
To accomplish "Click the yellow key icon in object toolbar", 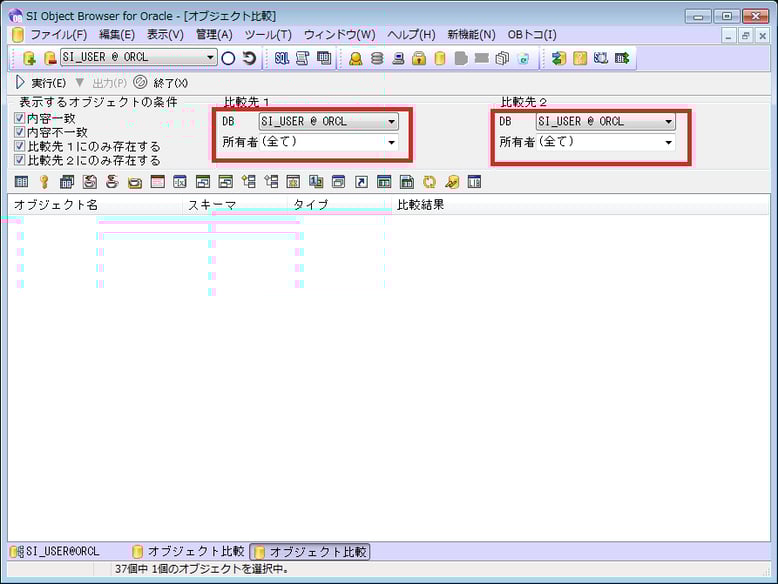I will (x=44, y=182).
